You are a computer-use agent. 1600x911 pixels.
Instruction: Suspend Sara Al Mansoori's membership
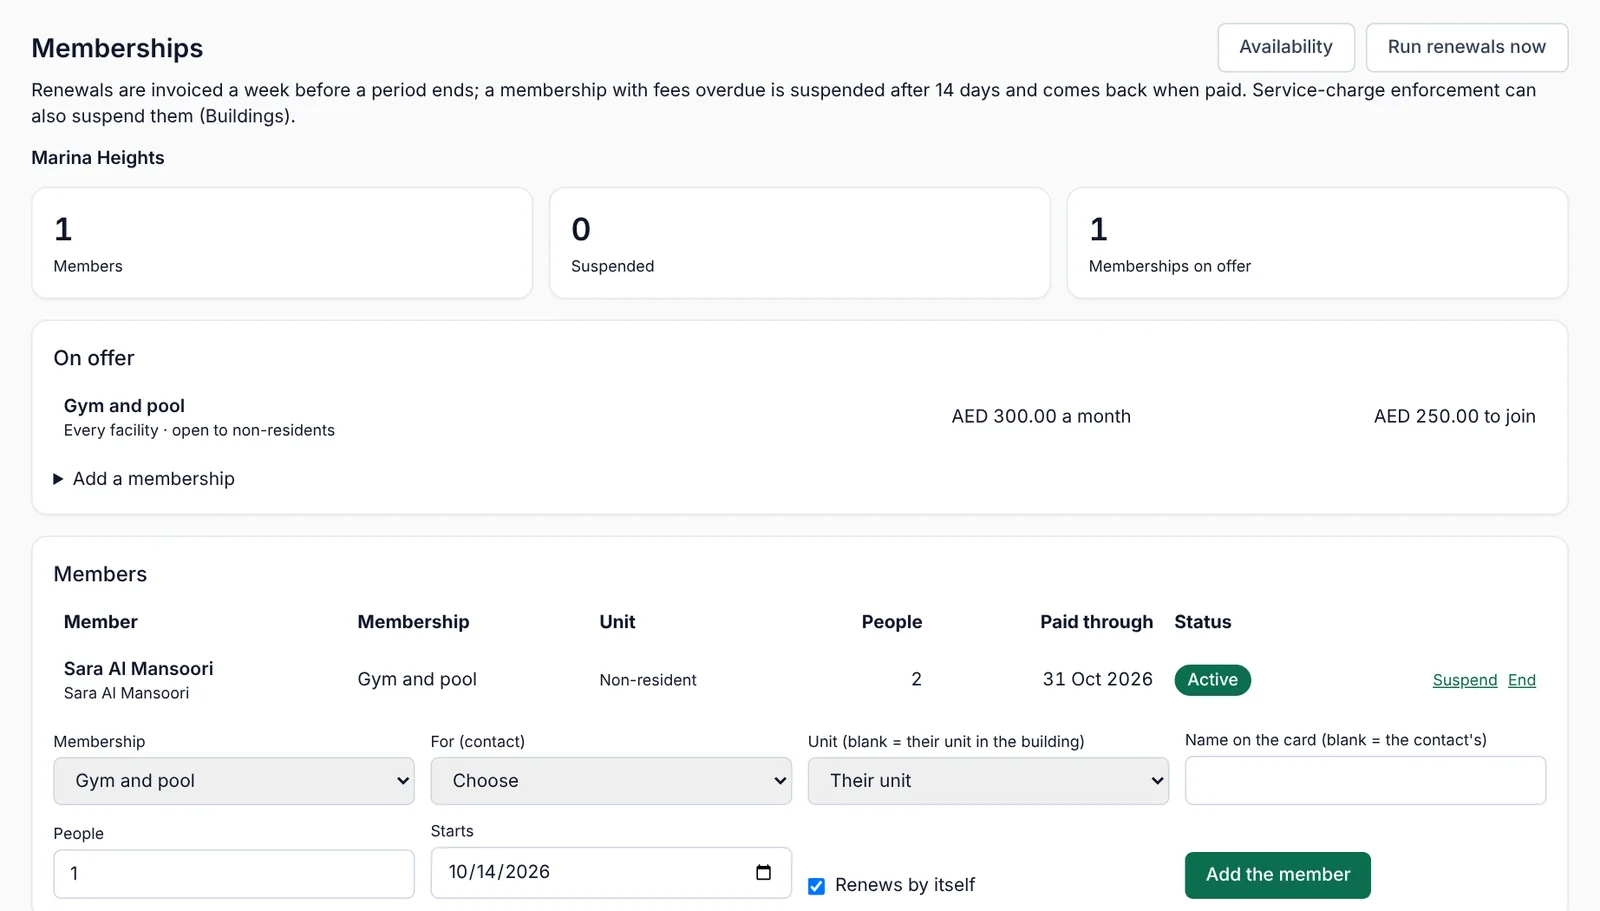pos(1465,680)
